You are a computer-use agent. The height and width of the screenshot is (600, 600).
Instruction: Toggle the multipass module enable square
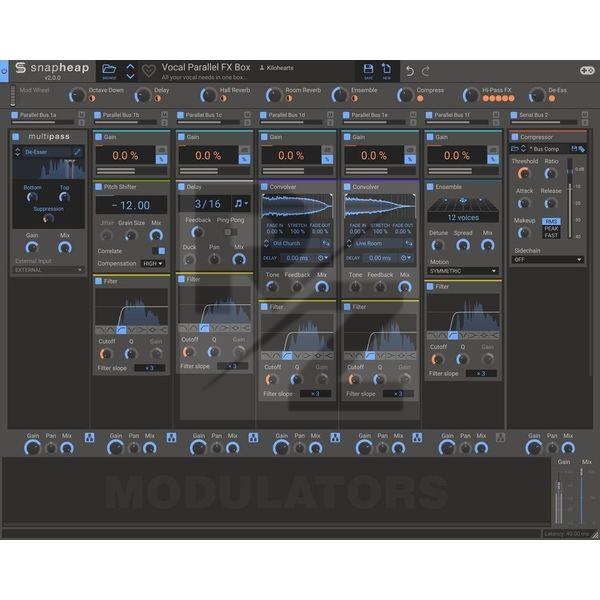click(x=16, y=137)
